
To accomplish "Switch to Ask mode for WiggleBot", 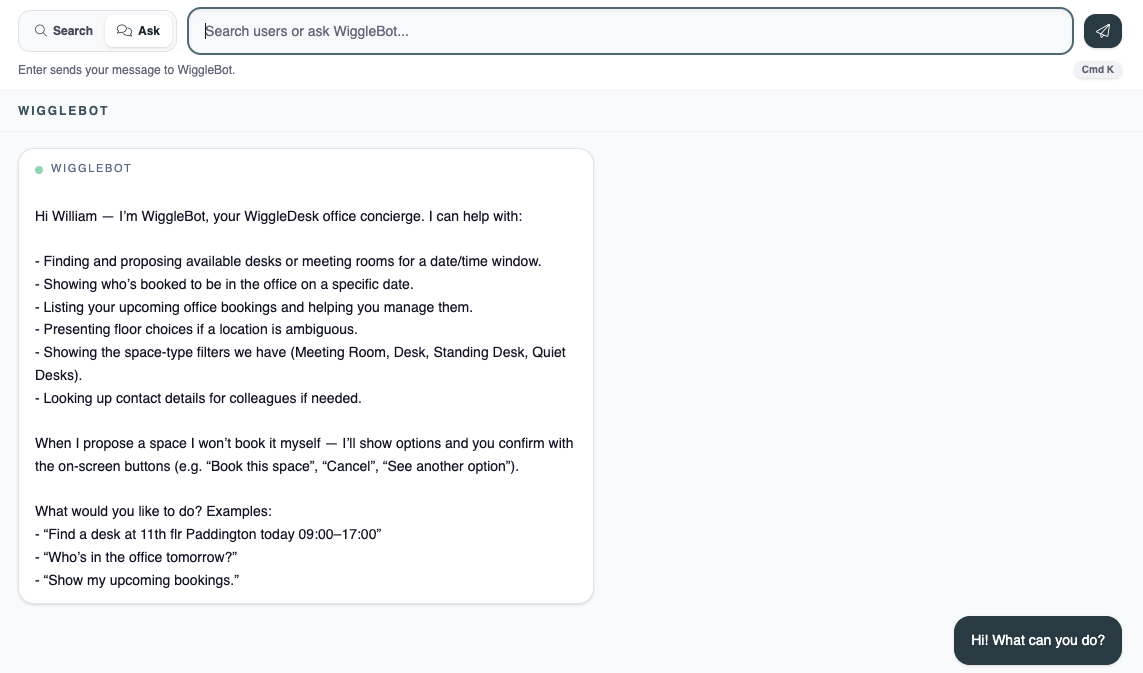I will (138, 31).
